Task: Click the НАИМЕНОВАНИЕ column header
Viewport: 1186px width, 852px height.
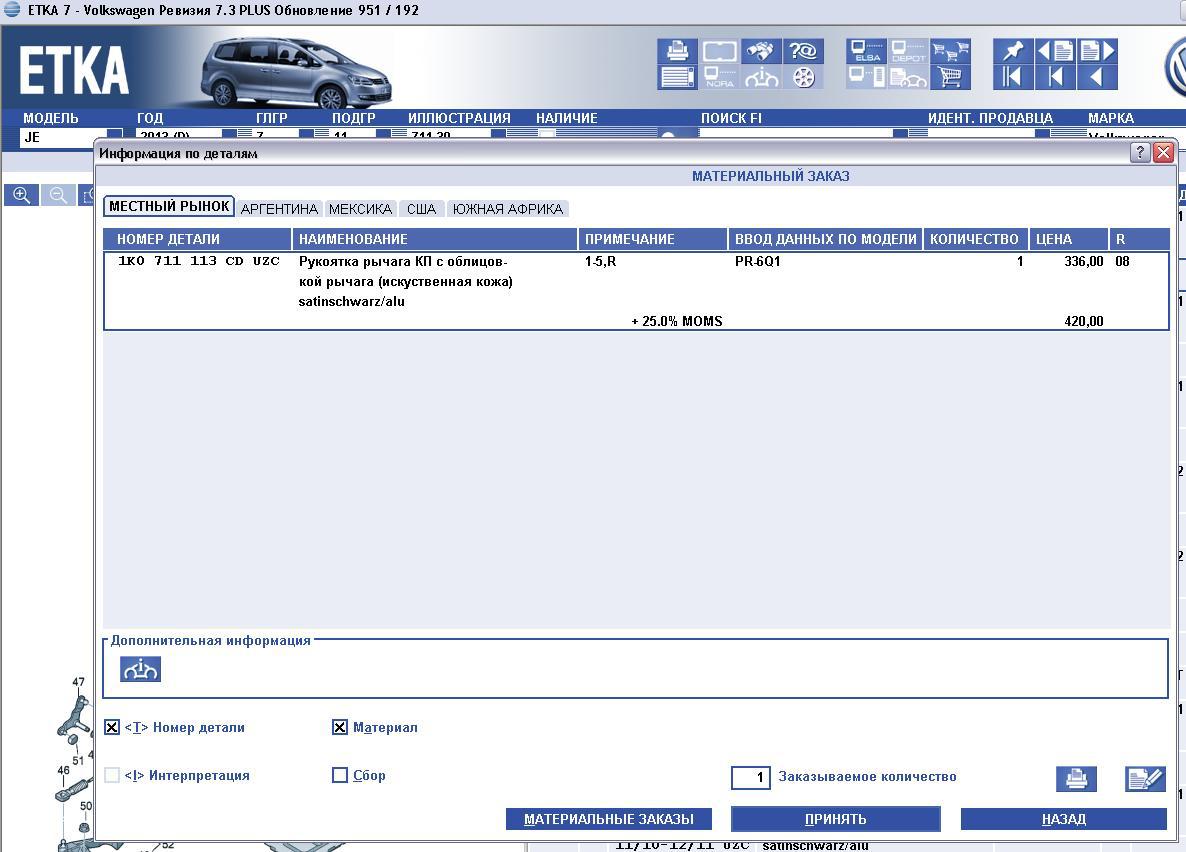Action: [x=435, y=239]
